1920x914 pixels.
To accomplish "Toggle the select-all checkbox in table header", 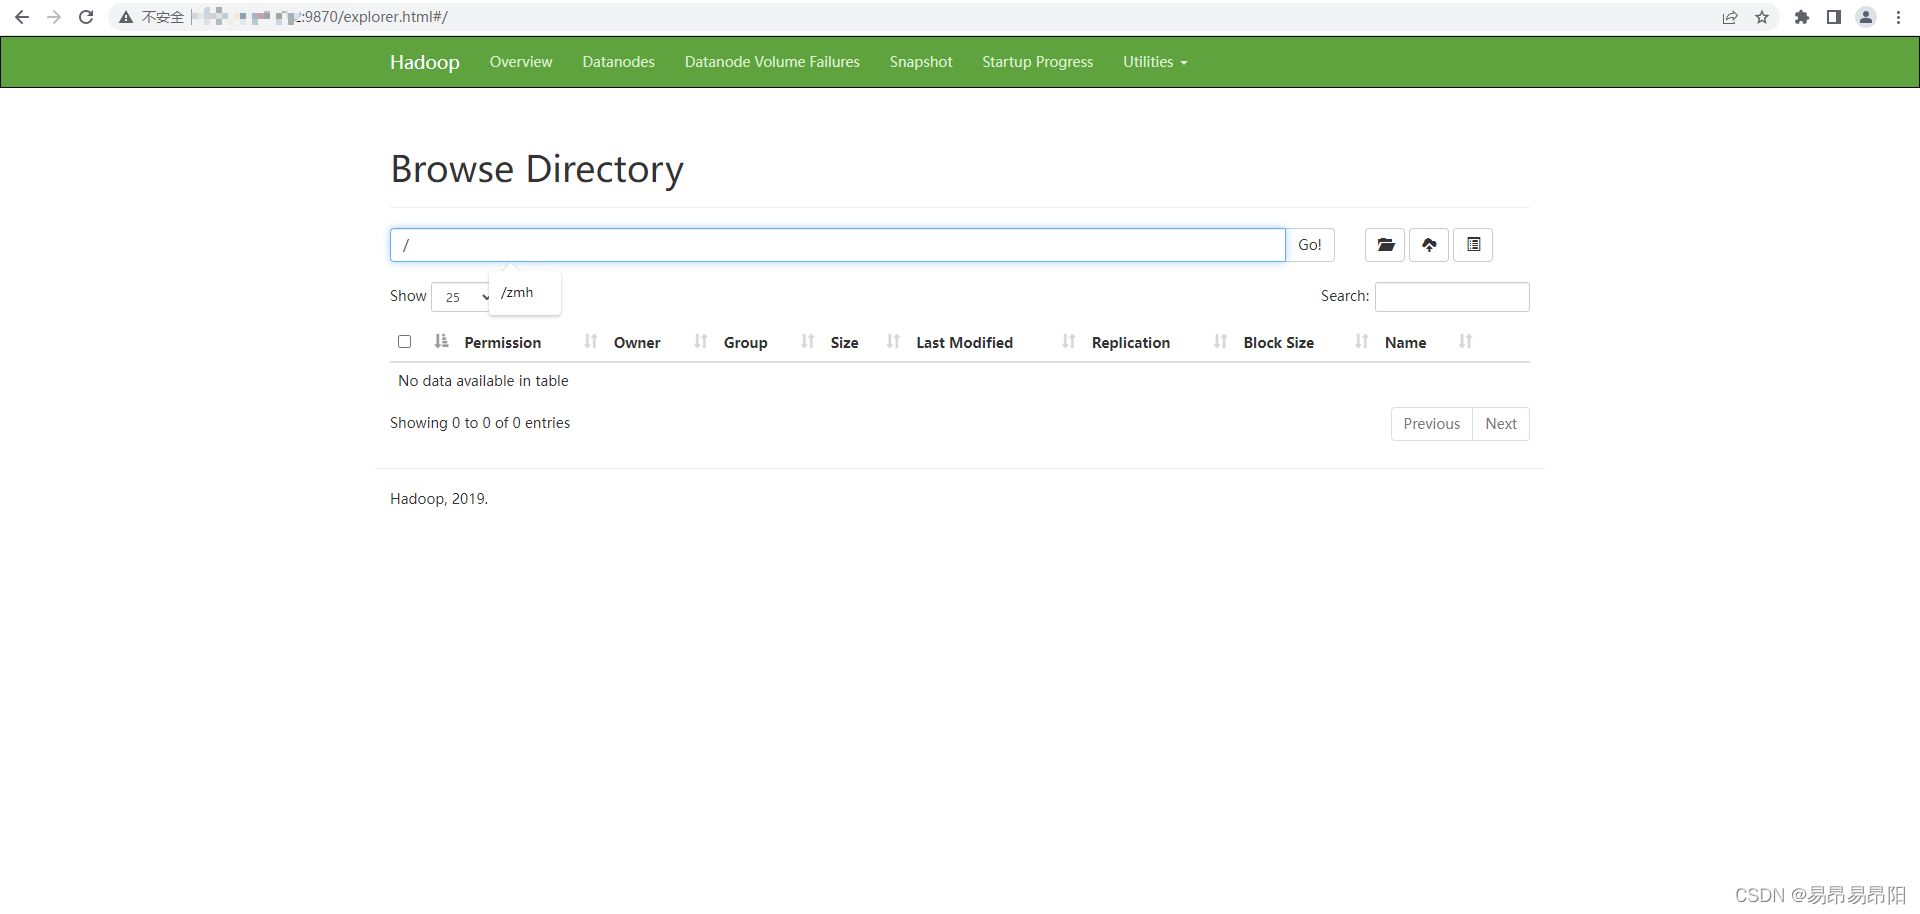I will pos(404,341).
